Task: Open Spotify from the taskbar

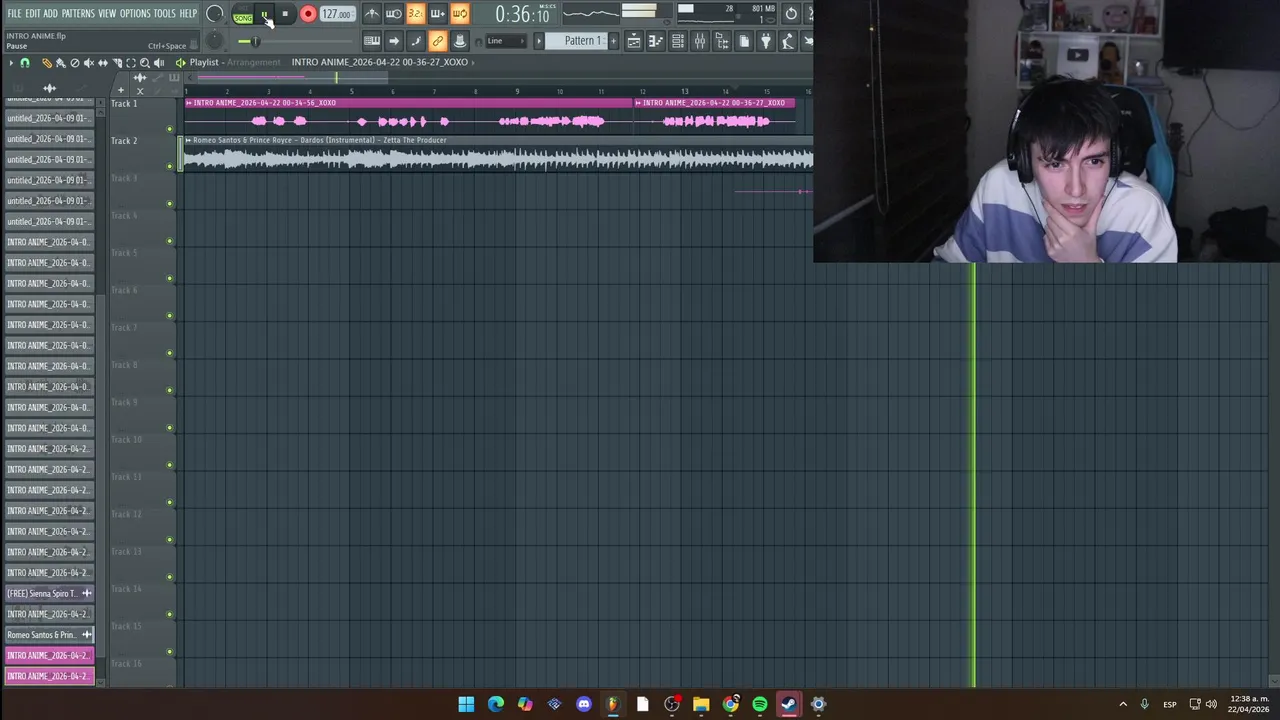Action: pos(760,704)
